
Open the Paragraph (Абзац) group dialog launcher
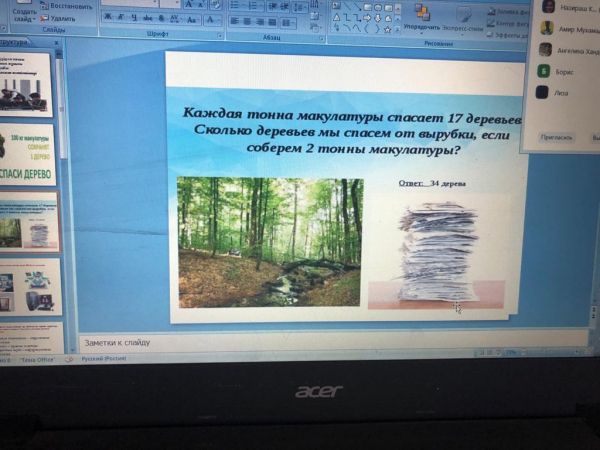tap(320, 33)
